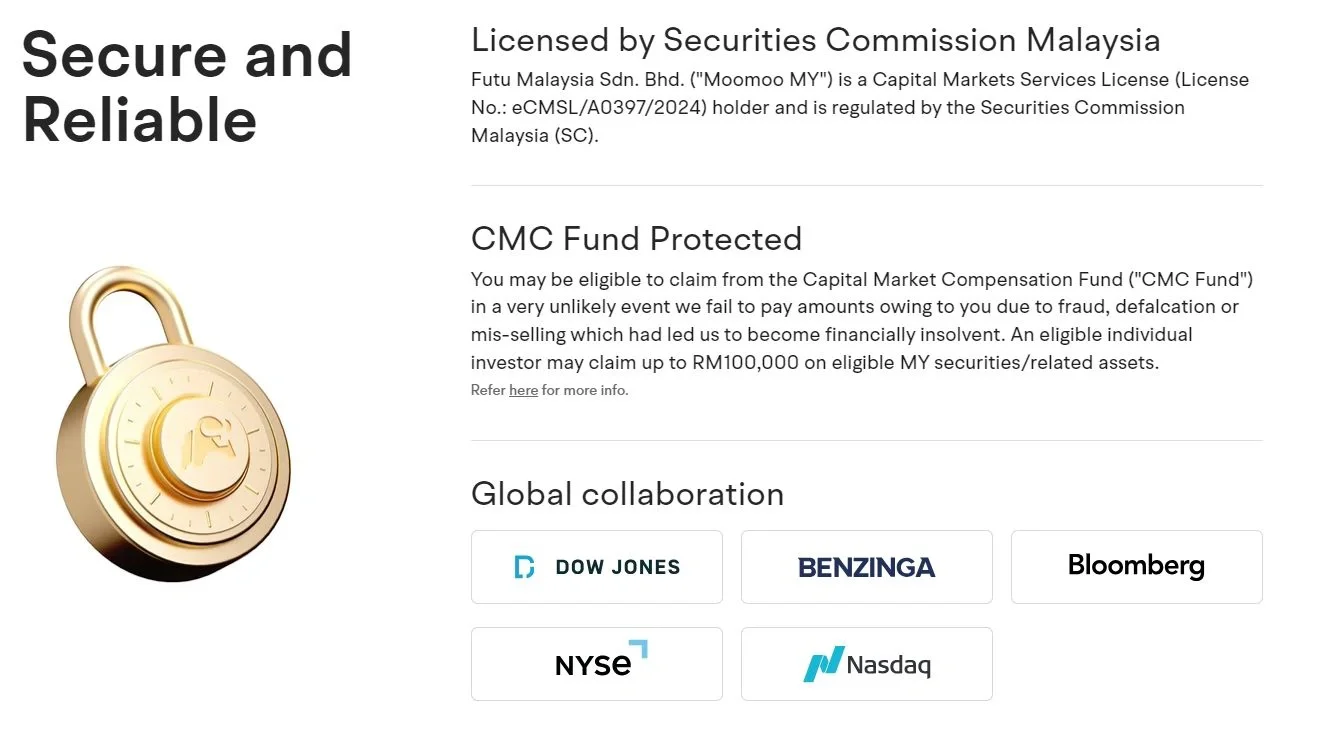Click the divider line above CMC Fund Protected
This screenshot has height=740, width=1323.
[x=866, y=185]
